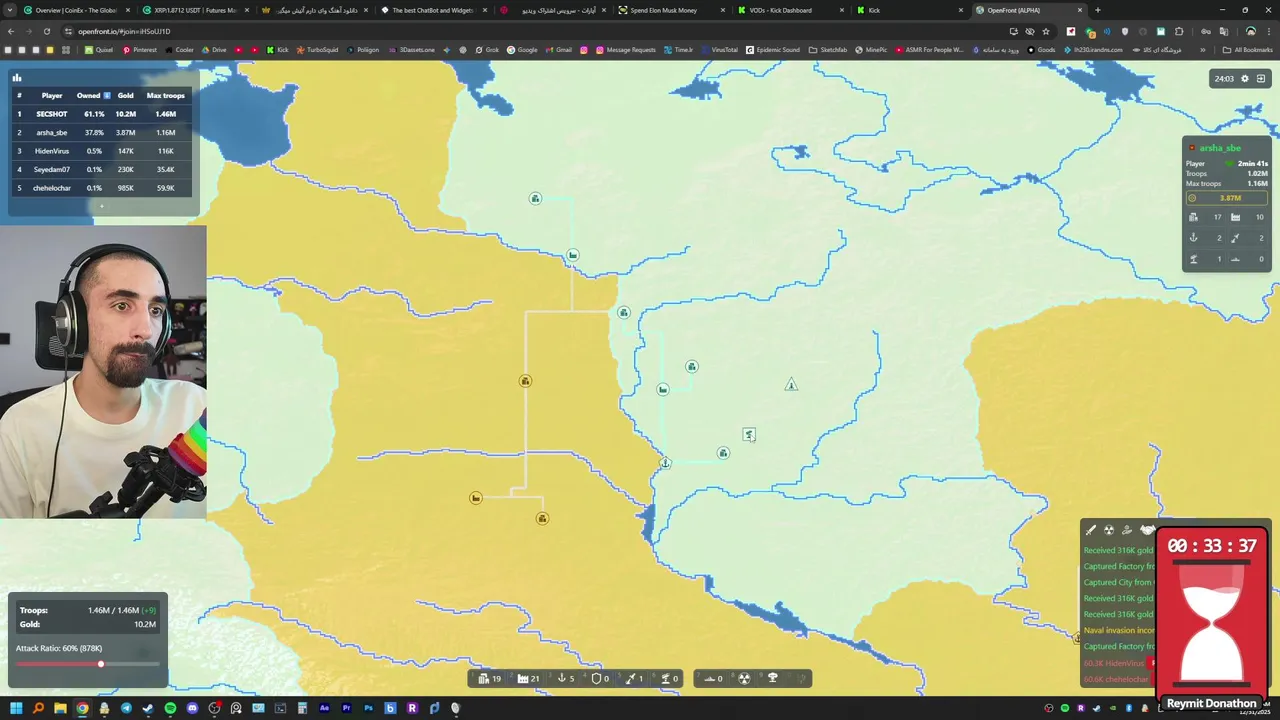Viewport: 1280px width, 720px height.
Task: Select the Missile Silo build icon
Action: [x=631, y=678]
